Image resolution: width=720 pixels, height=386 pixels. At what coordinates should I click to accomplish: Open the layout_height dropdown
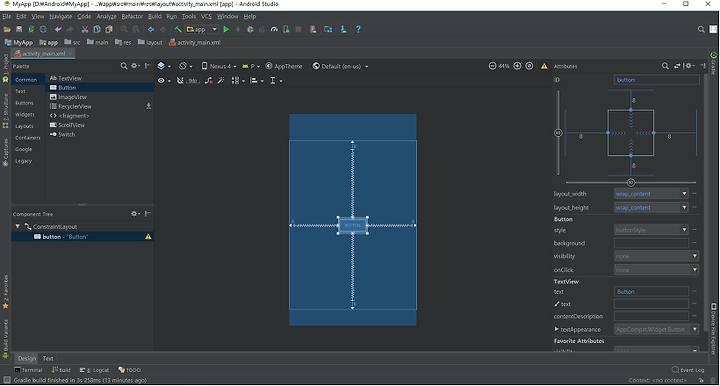click(x=684, y=207)
